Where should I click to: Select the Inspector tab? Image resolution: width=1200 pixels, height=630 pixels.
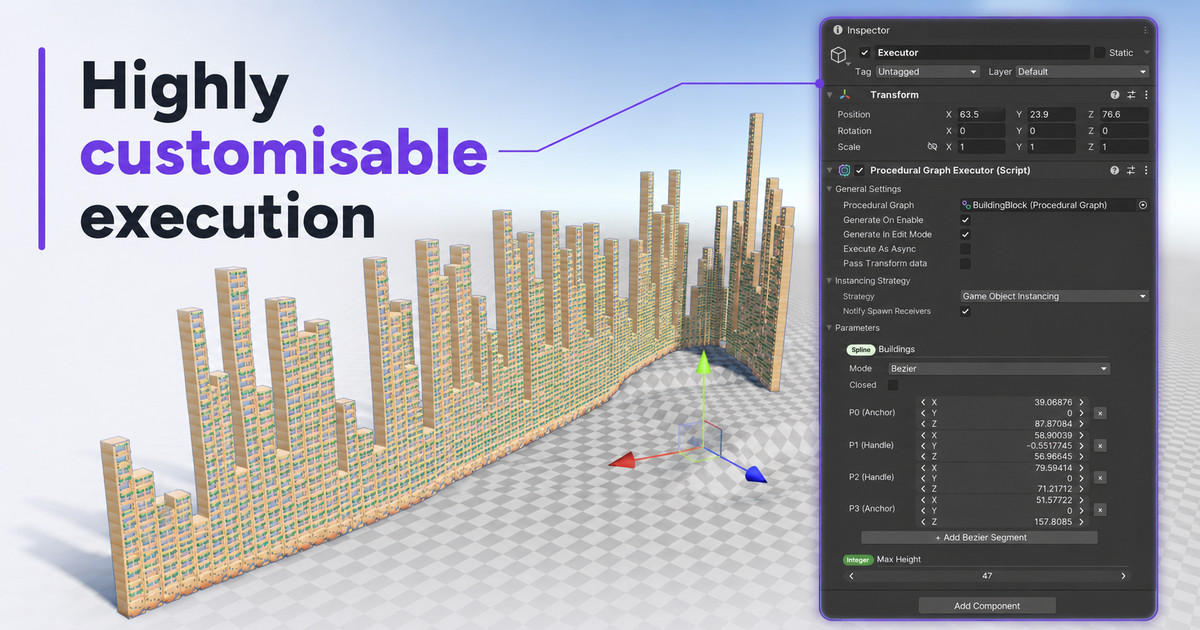coord(860,30)
